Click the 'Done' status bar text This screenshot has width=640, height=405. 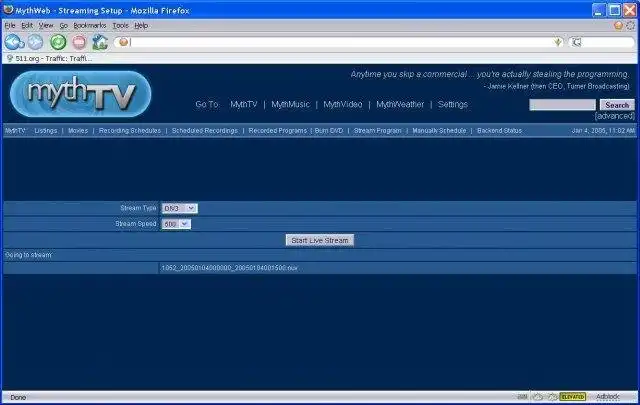[x=18, y=397]
